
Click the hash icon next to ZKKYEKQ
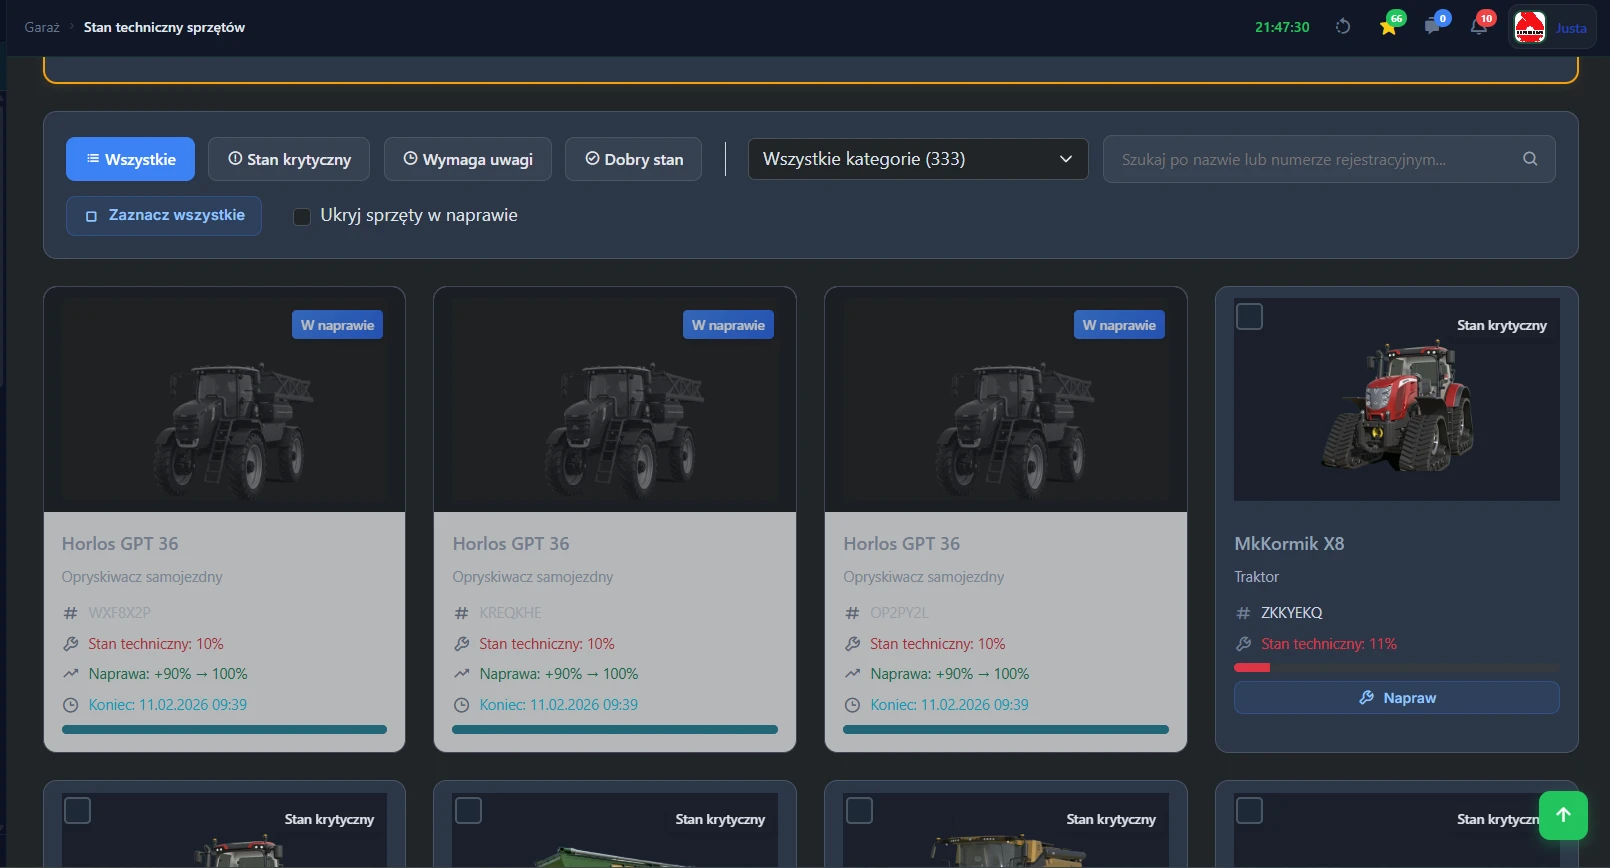pos(1244,613)
